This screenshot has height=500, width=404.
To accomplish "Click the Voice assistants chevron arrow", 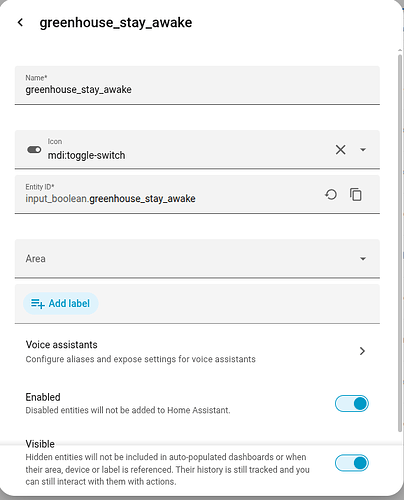I will 363,351.
